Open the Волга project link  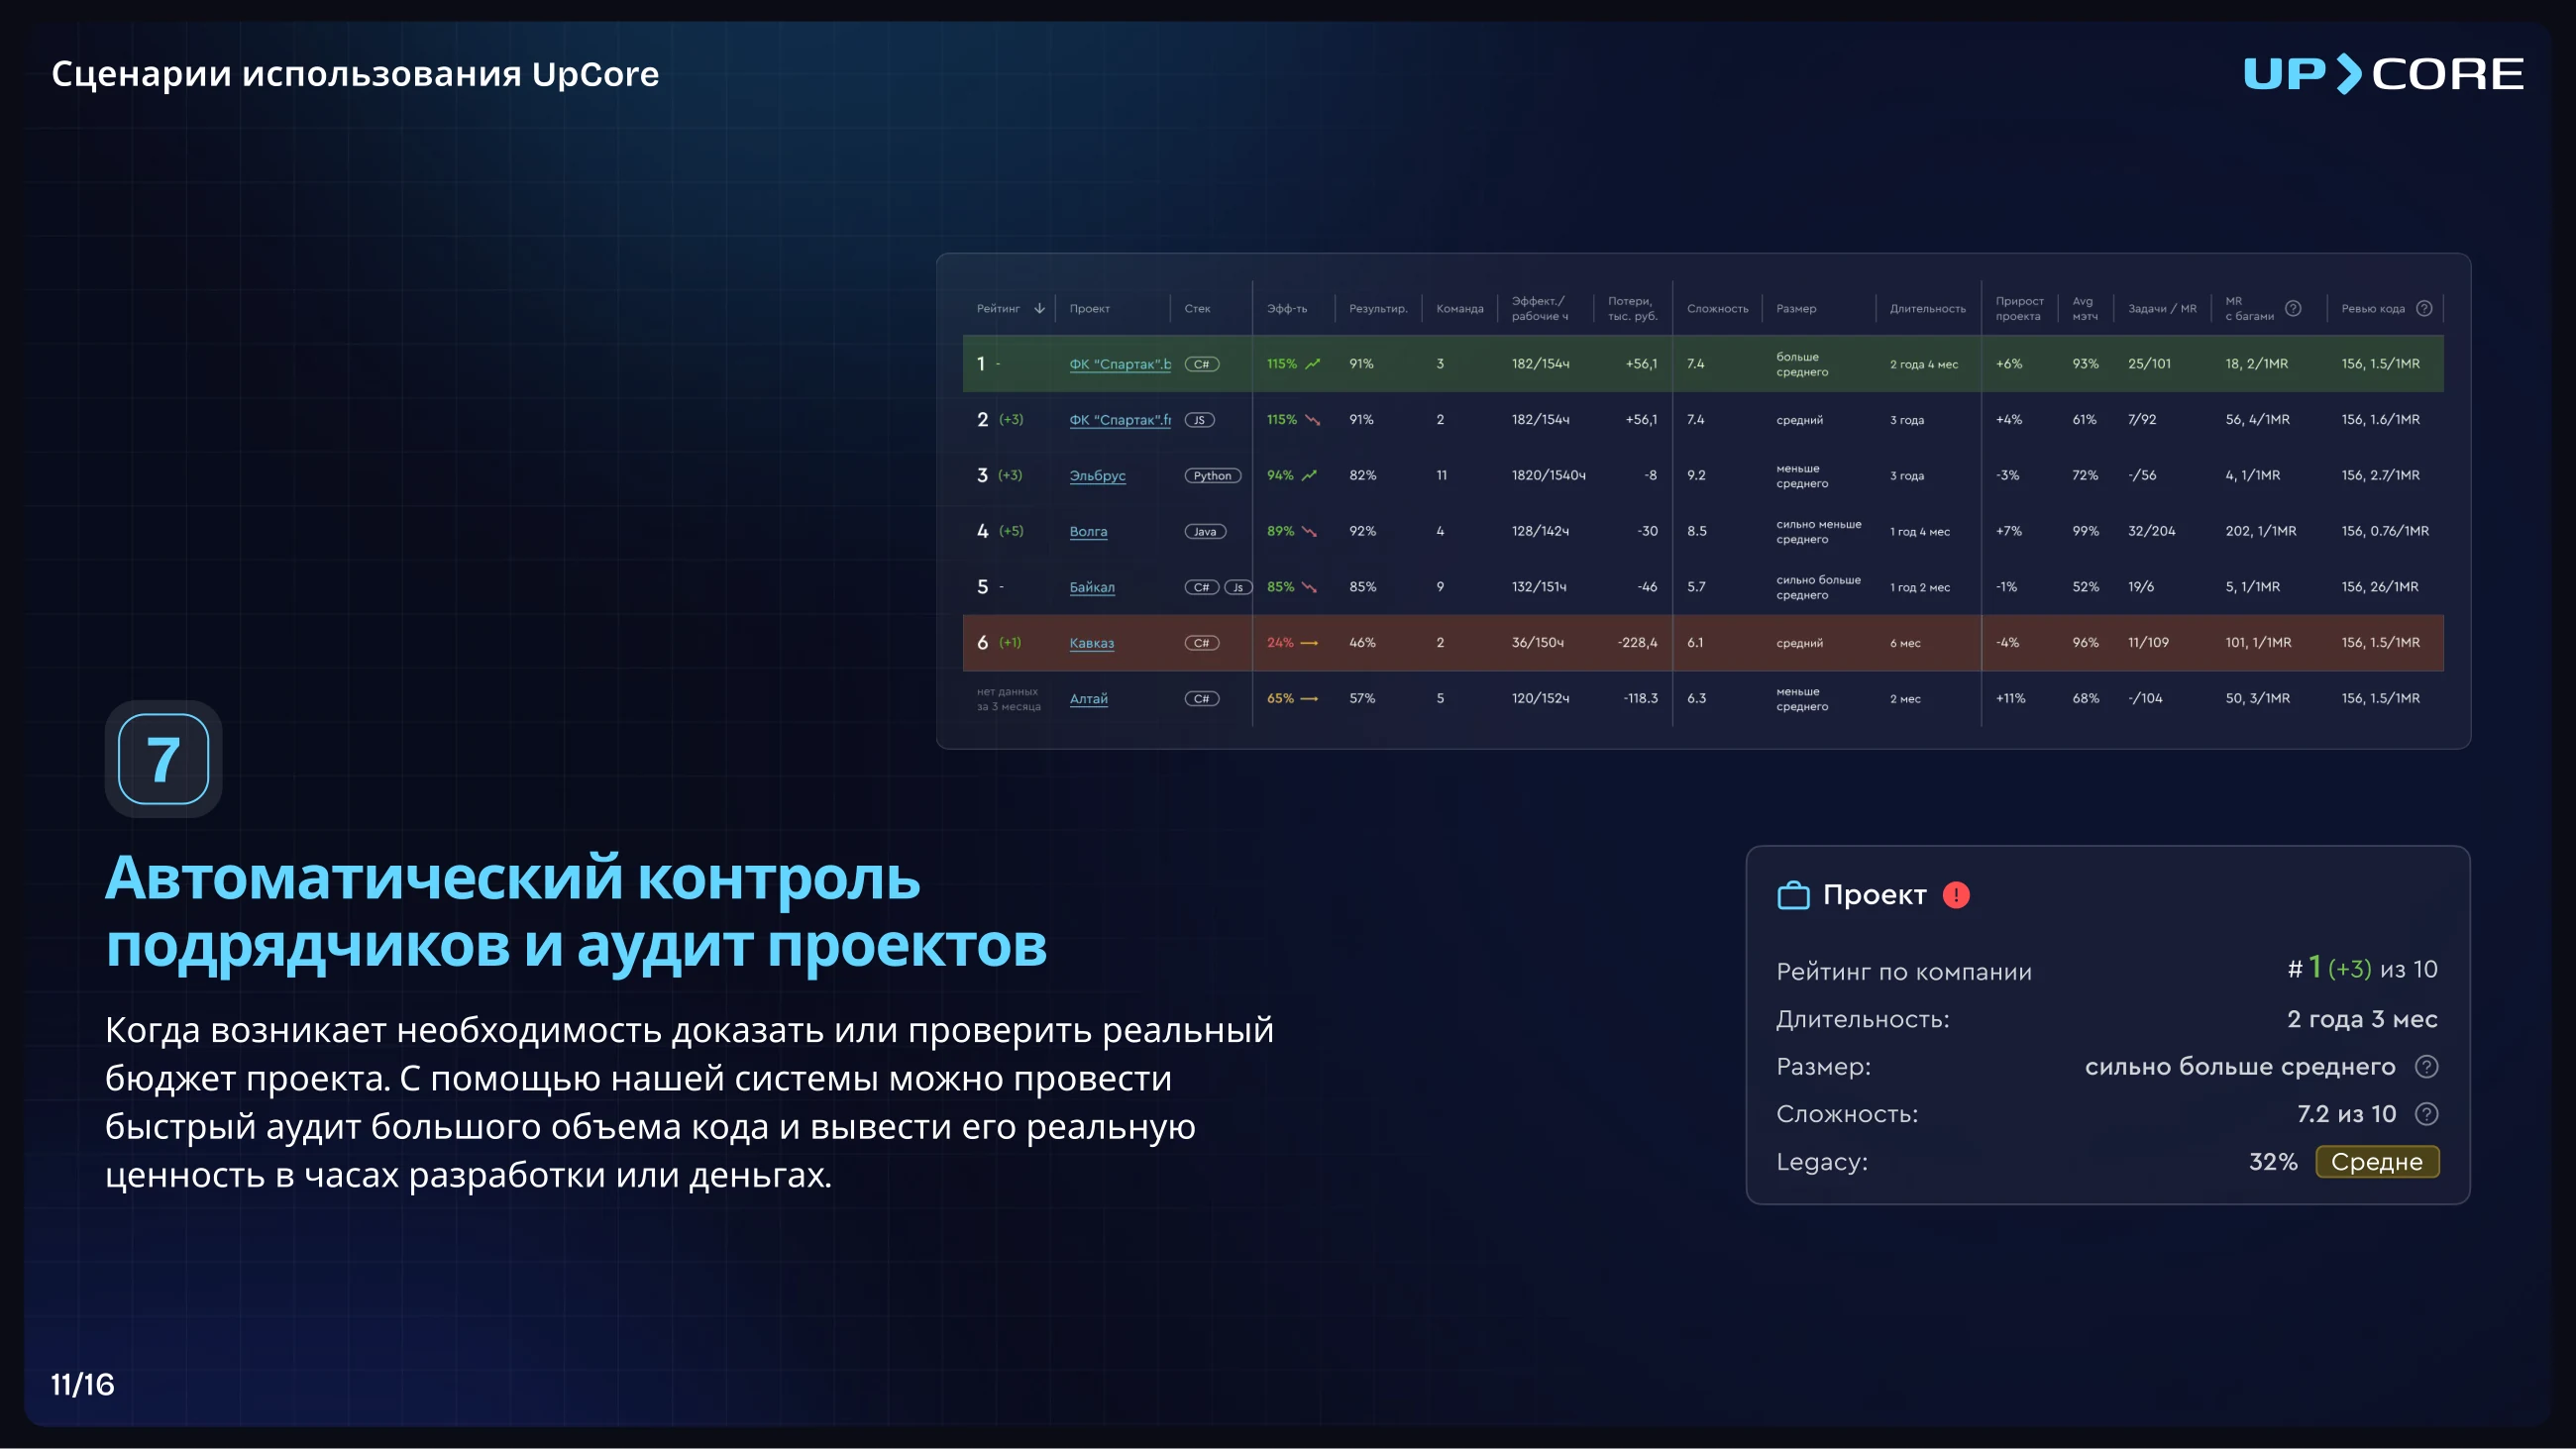point(1088,532)
